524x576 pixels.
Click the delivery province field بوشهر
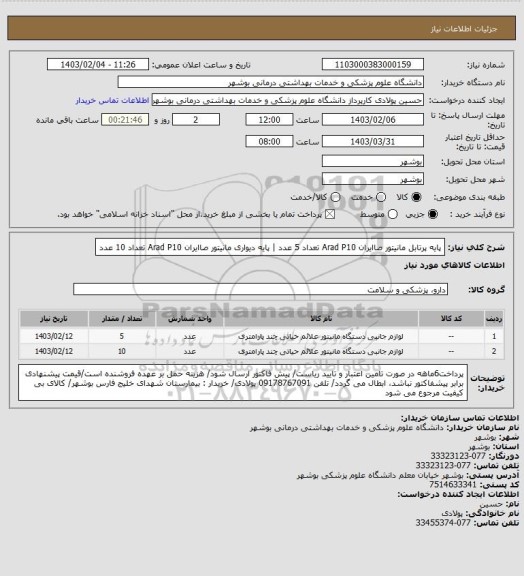coord(373,161)
